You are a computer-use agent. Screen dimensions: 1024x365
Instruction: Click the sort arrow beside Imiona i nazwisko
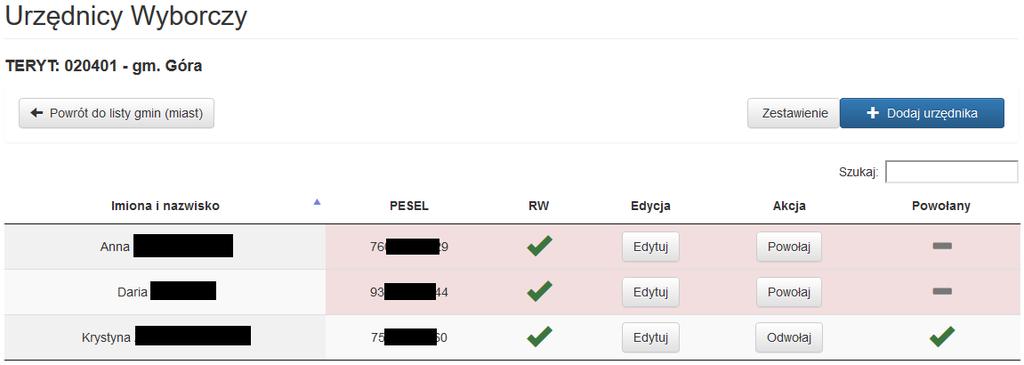[x=317, y=202]
